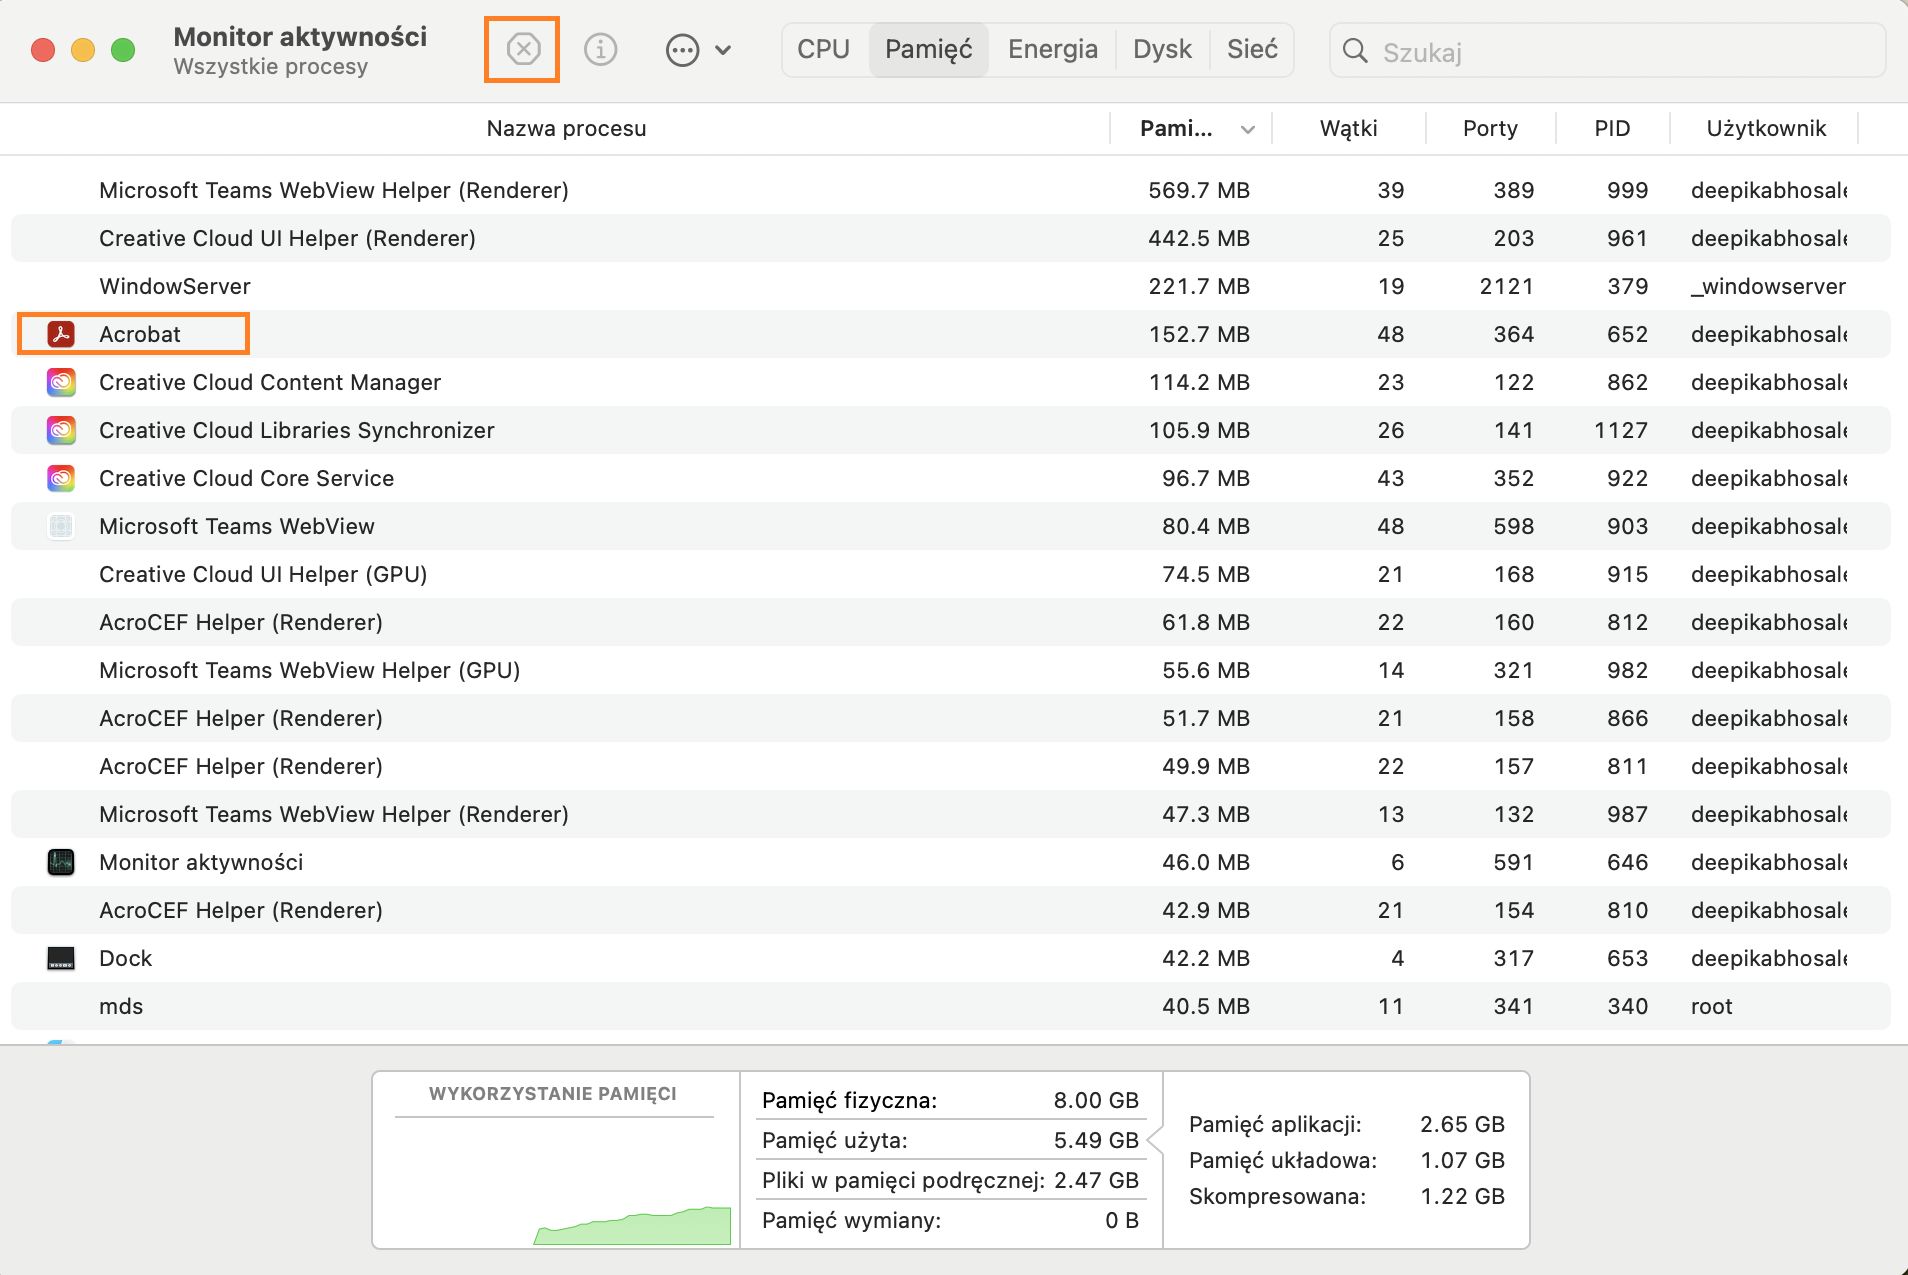1908x1275 pixels.
Task: Click the stop process (X) toolbar icon
Action: [522, 49]
